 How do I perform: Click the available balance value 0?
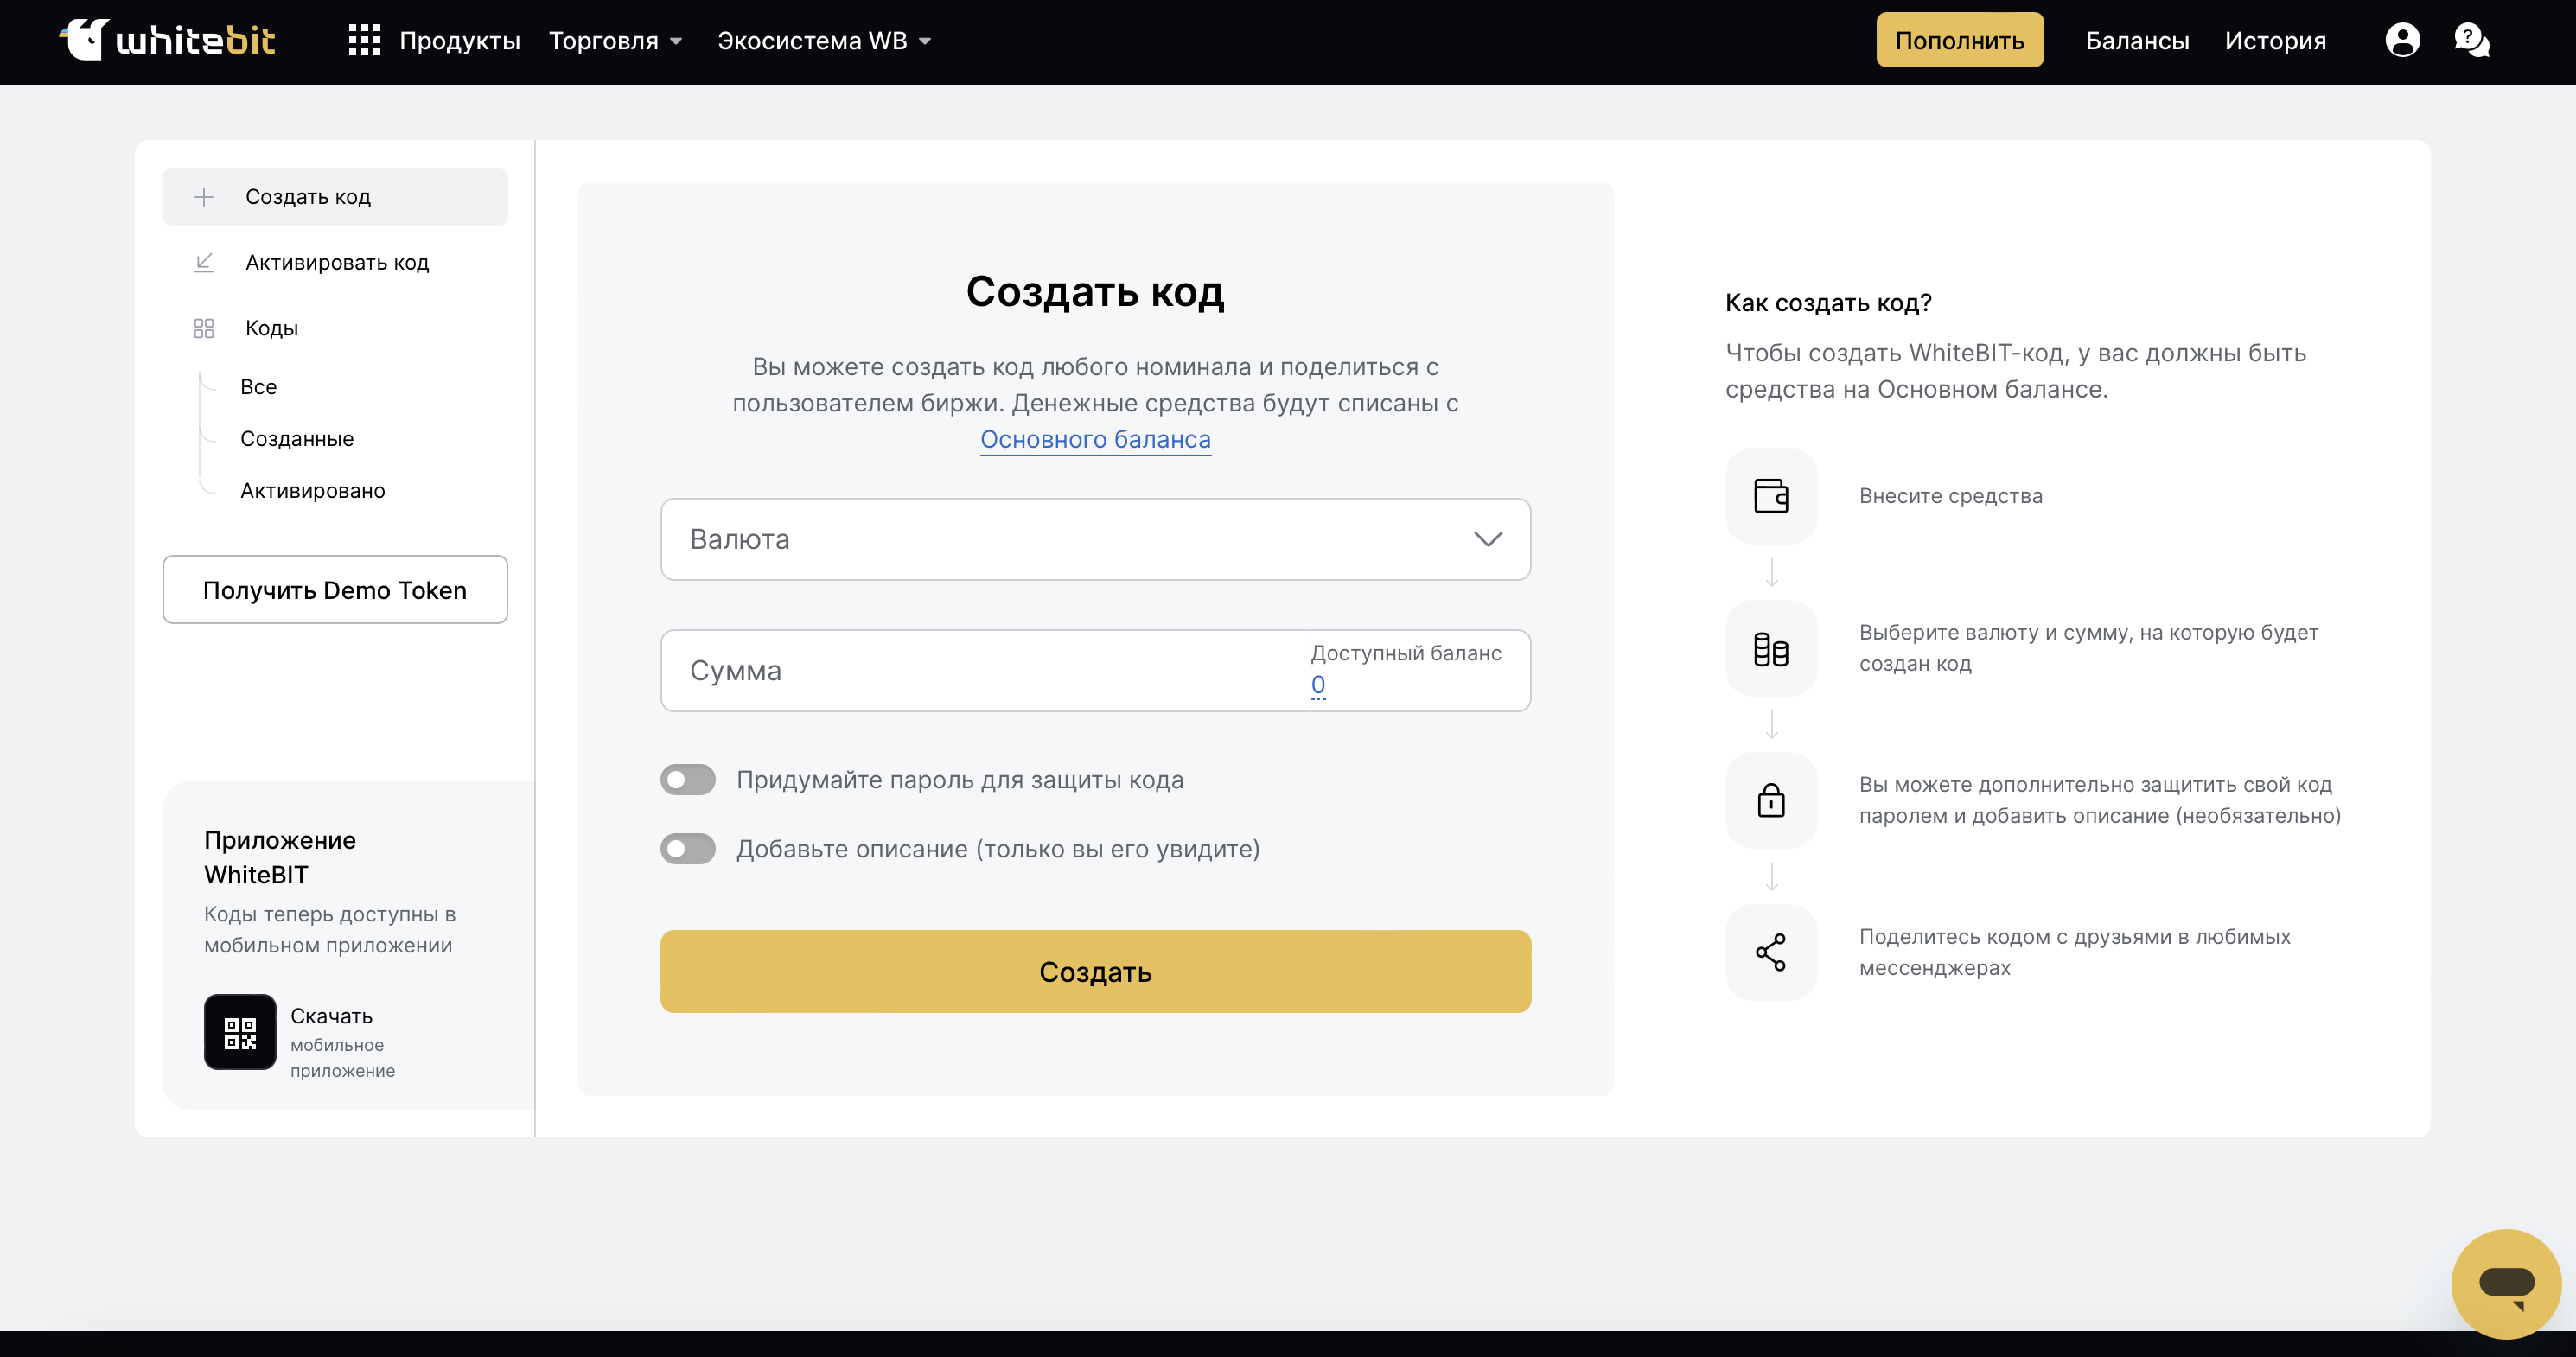click(1318, 685)
